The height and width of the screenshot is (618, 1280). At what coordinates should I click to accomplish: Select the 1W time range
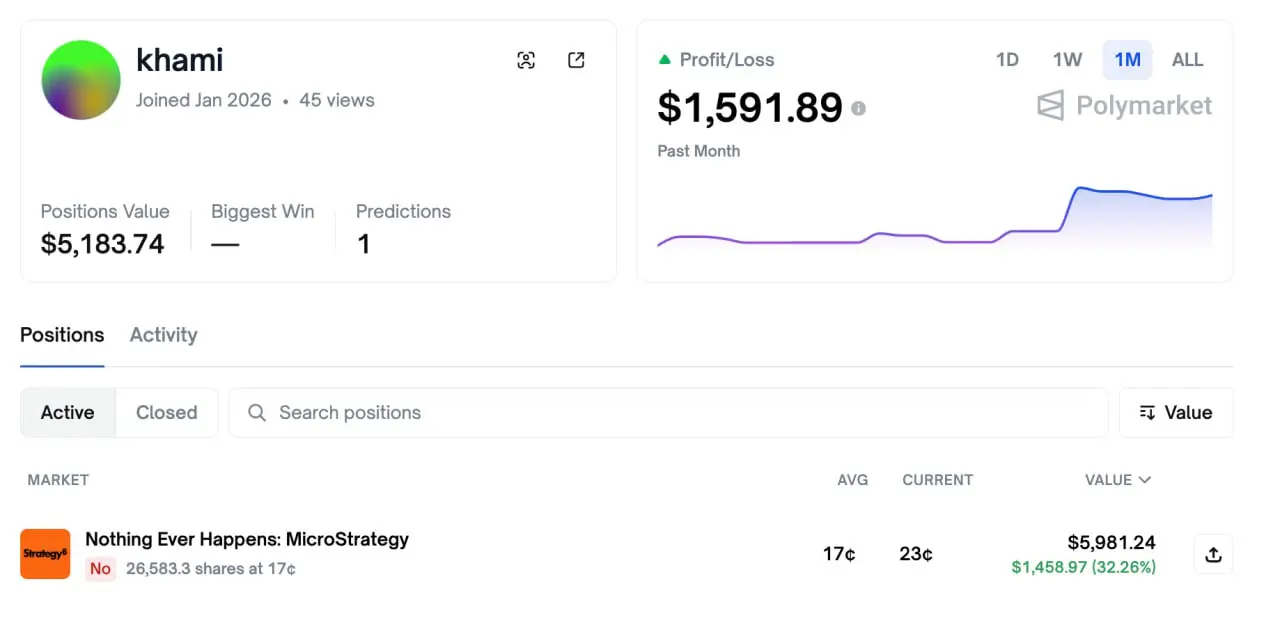(1067, 60)
